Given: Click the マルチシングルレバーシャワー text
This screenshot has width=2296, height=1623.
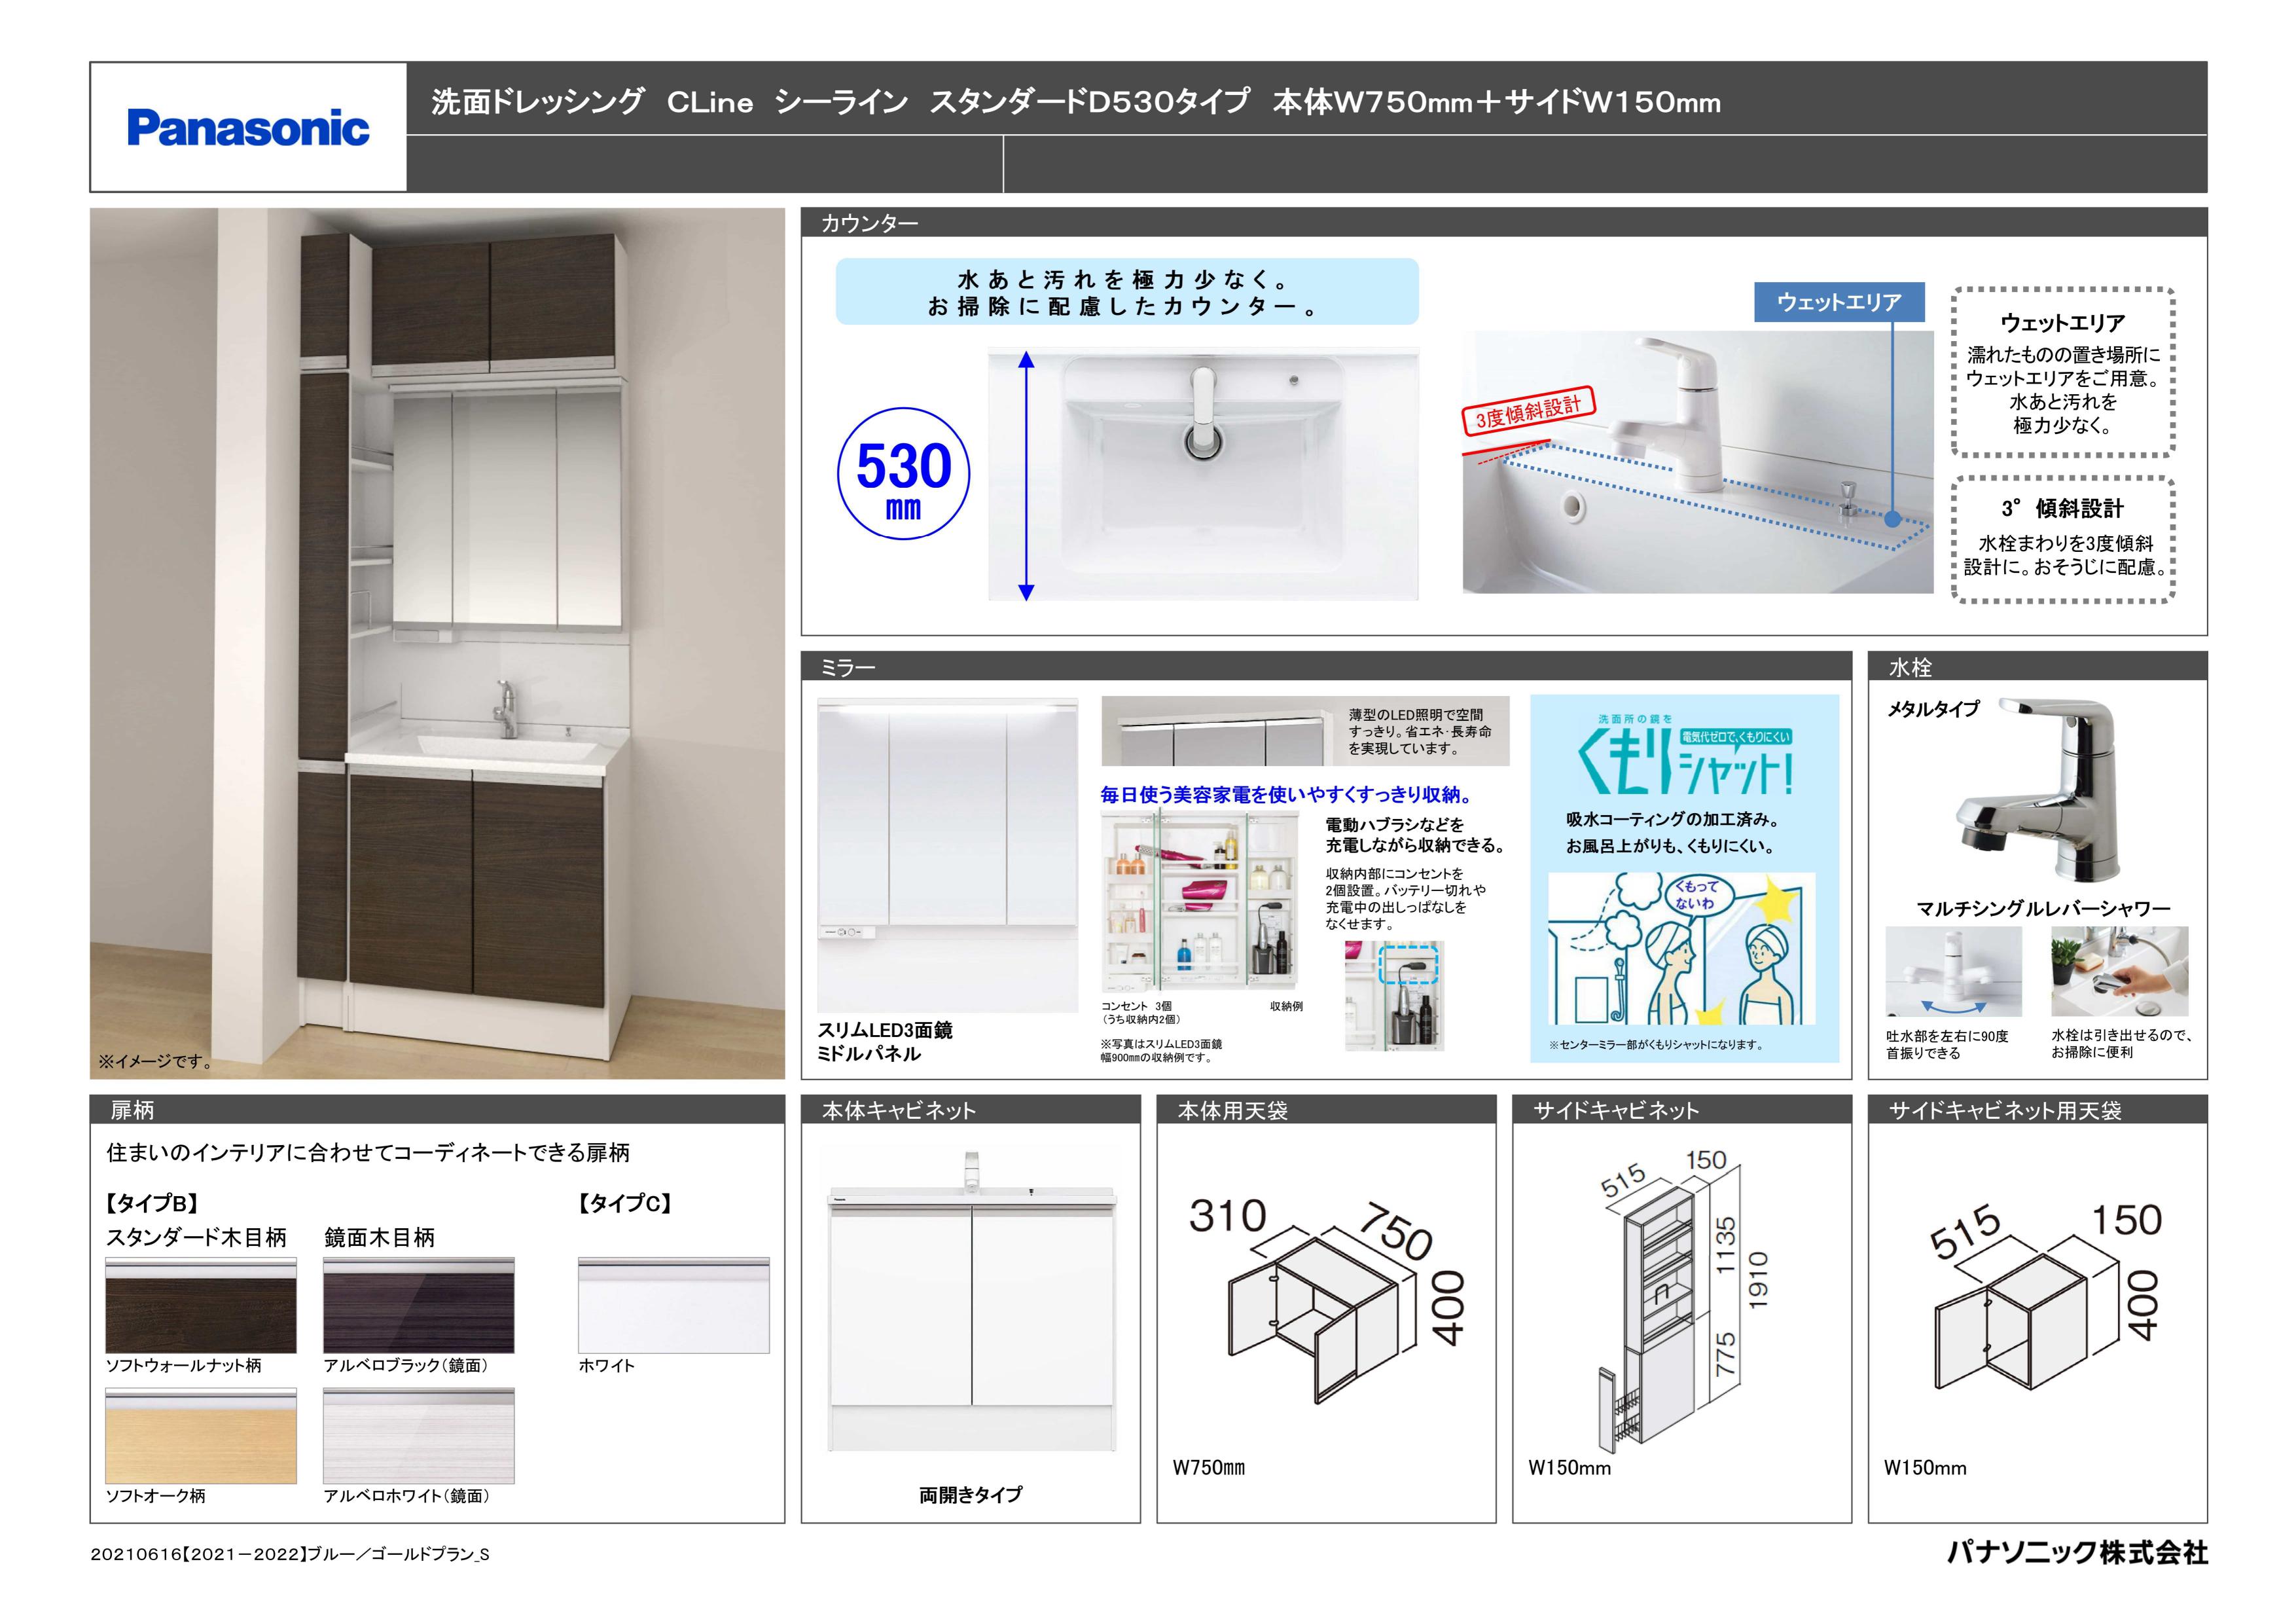Looking at the screenshot, I should click(x=2043, y=909).
